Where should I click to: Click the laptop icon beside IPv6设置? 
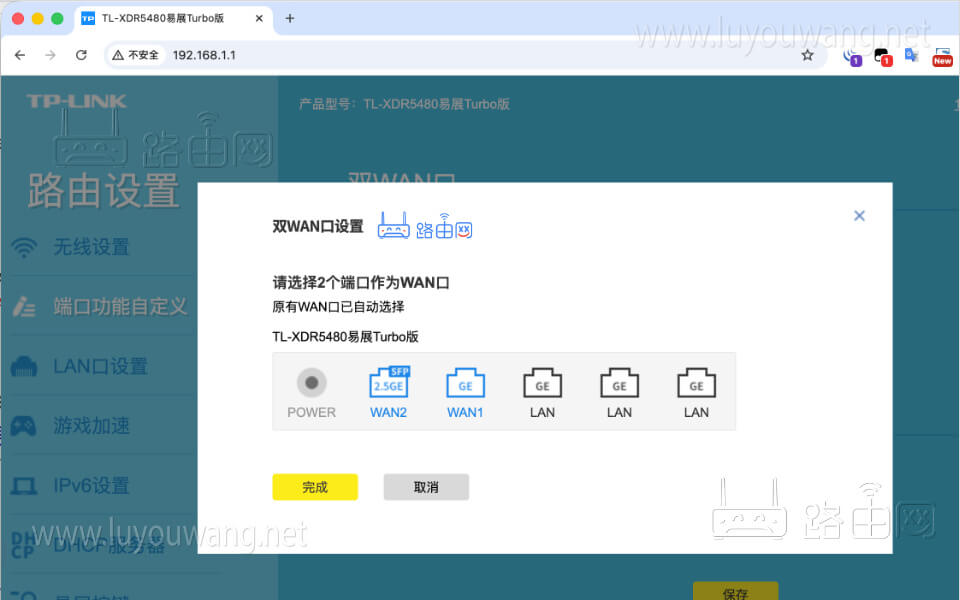[24, 486]
